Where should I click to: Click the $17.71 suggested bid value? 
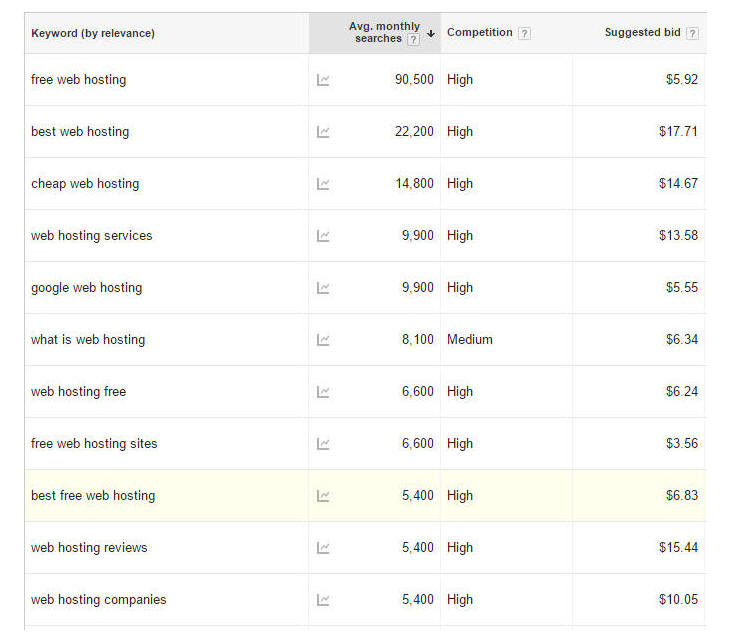pyautogui.click(x=678, y=132)
